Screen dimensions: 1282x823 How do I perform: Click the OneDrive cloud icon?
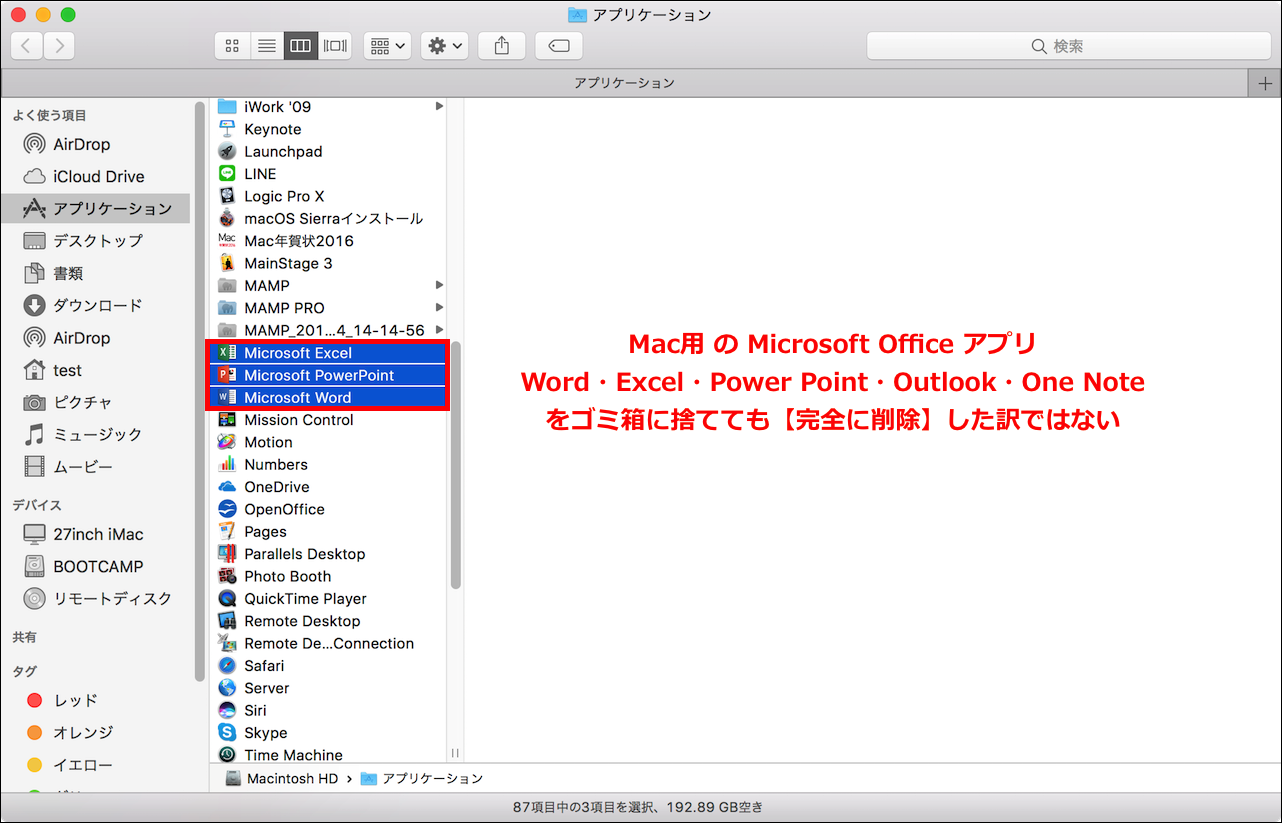tap(227, 487)
